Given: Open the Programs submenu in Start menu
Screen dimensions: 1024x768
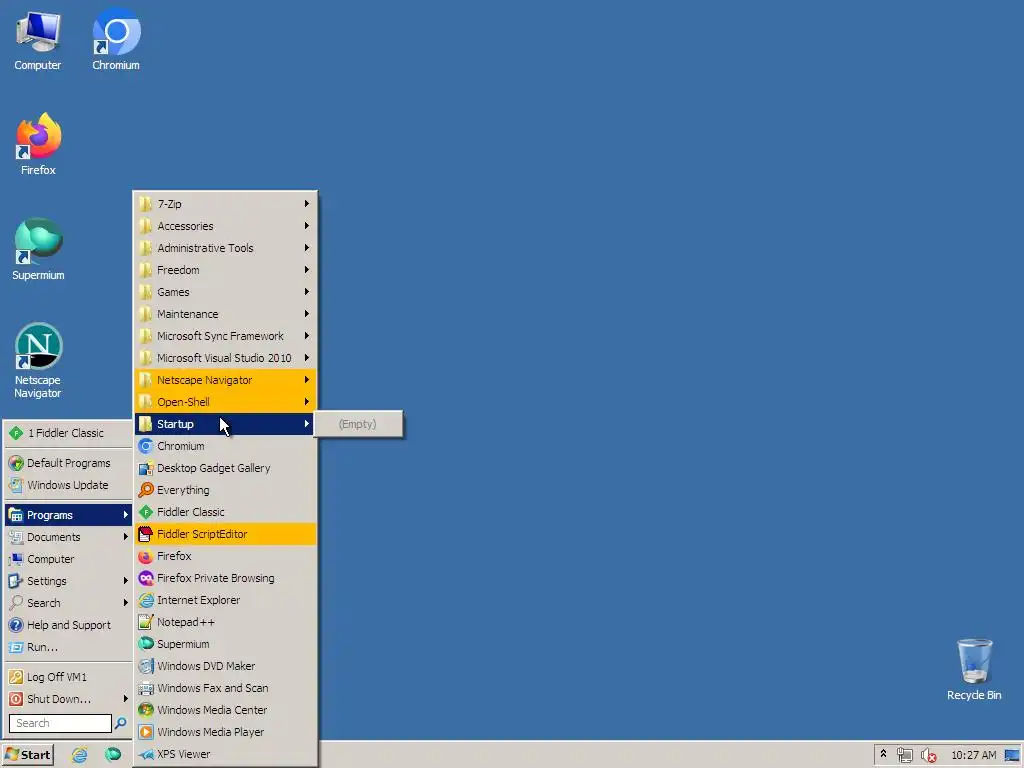Looking at the screenshot, I should tap(69, 515).
